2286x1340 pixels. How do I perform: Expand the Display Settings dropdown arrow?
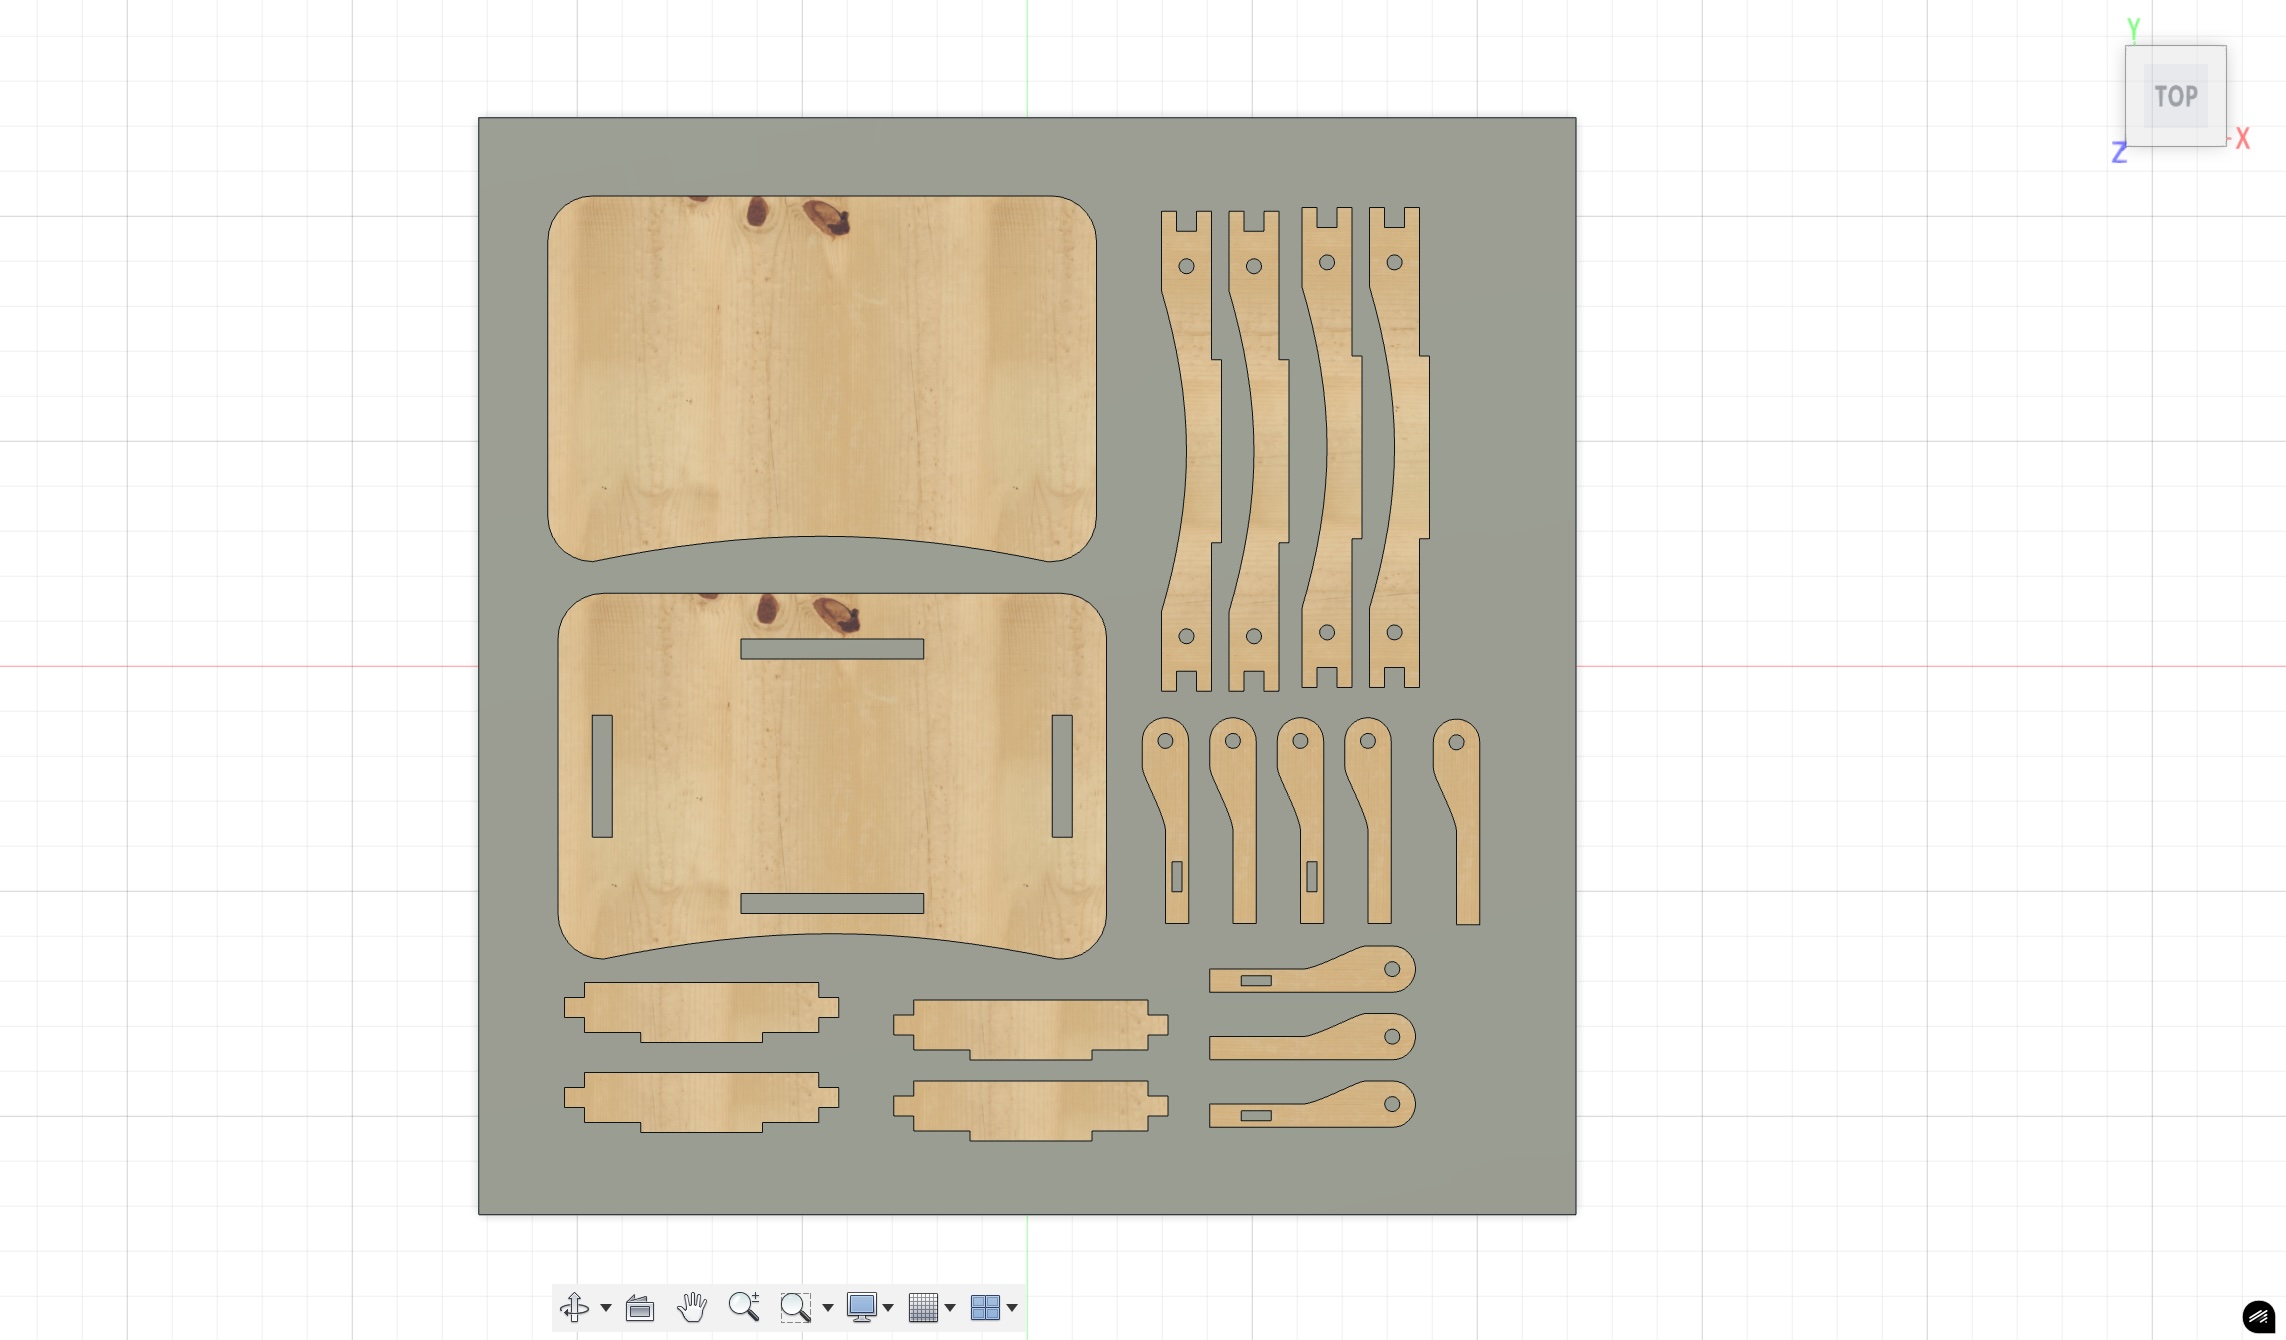point(888,1307)
